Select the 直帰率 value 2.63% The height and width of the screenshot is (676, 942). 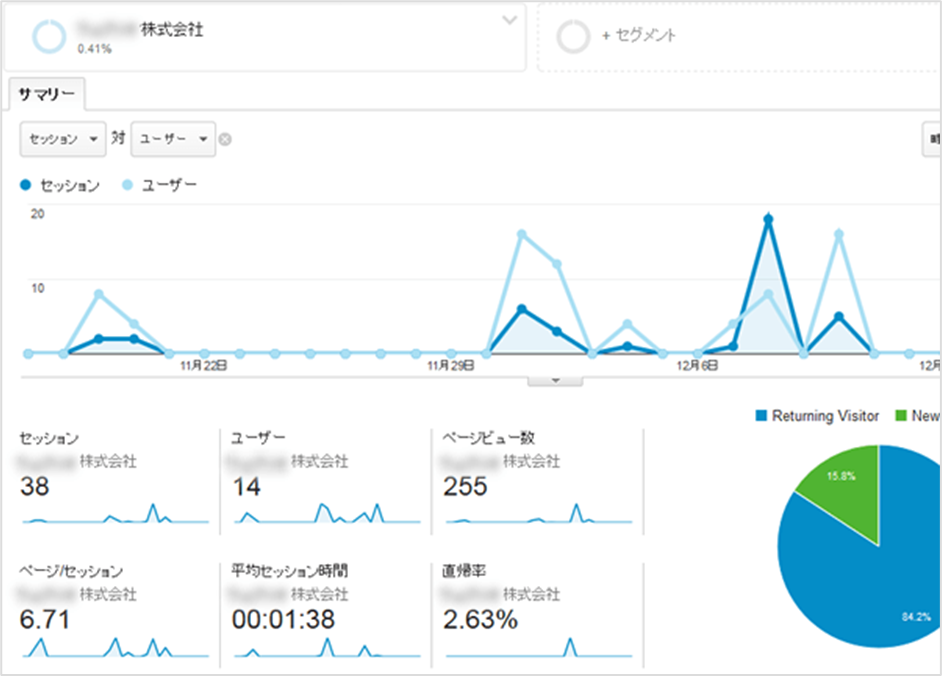[481, 620]
